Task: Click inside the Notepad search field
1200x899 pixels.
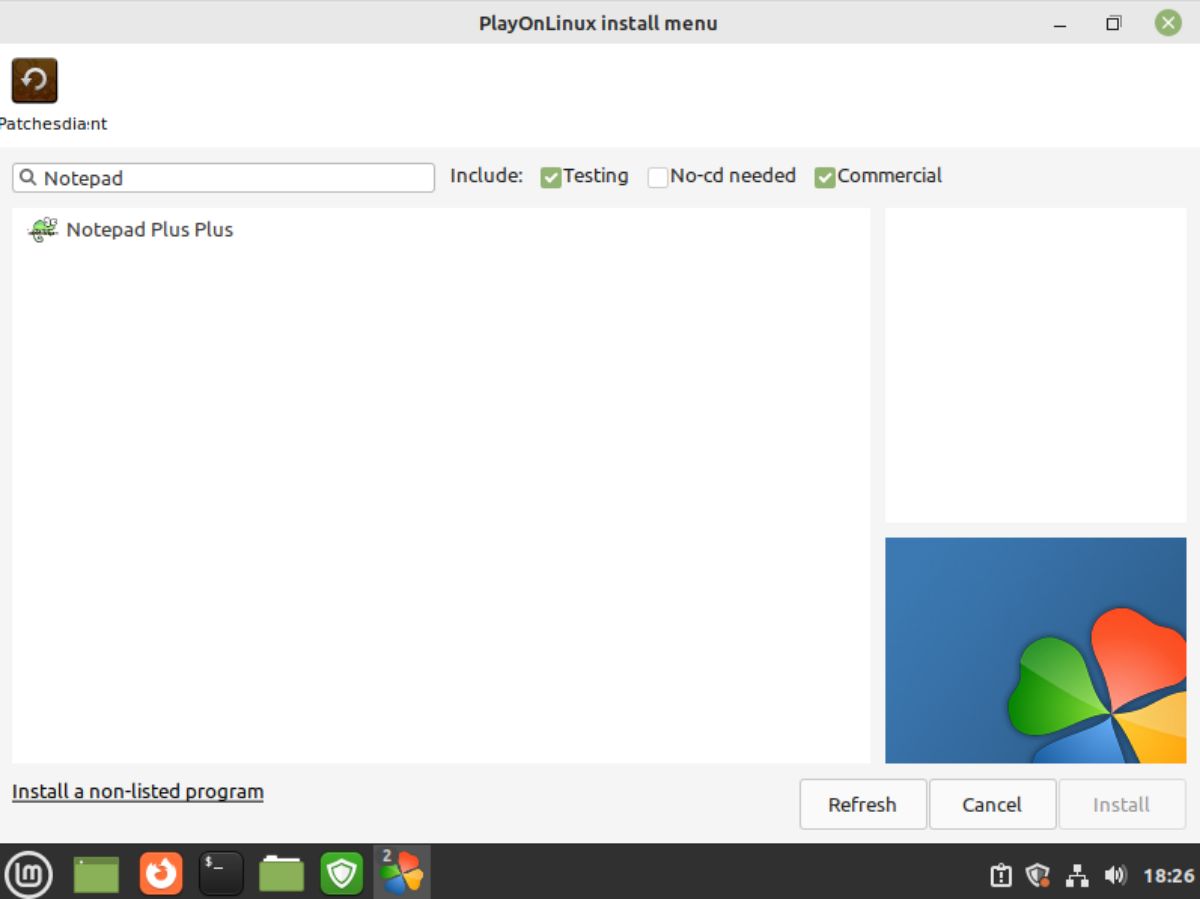Action: [x=220, y=178]
